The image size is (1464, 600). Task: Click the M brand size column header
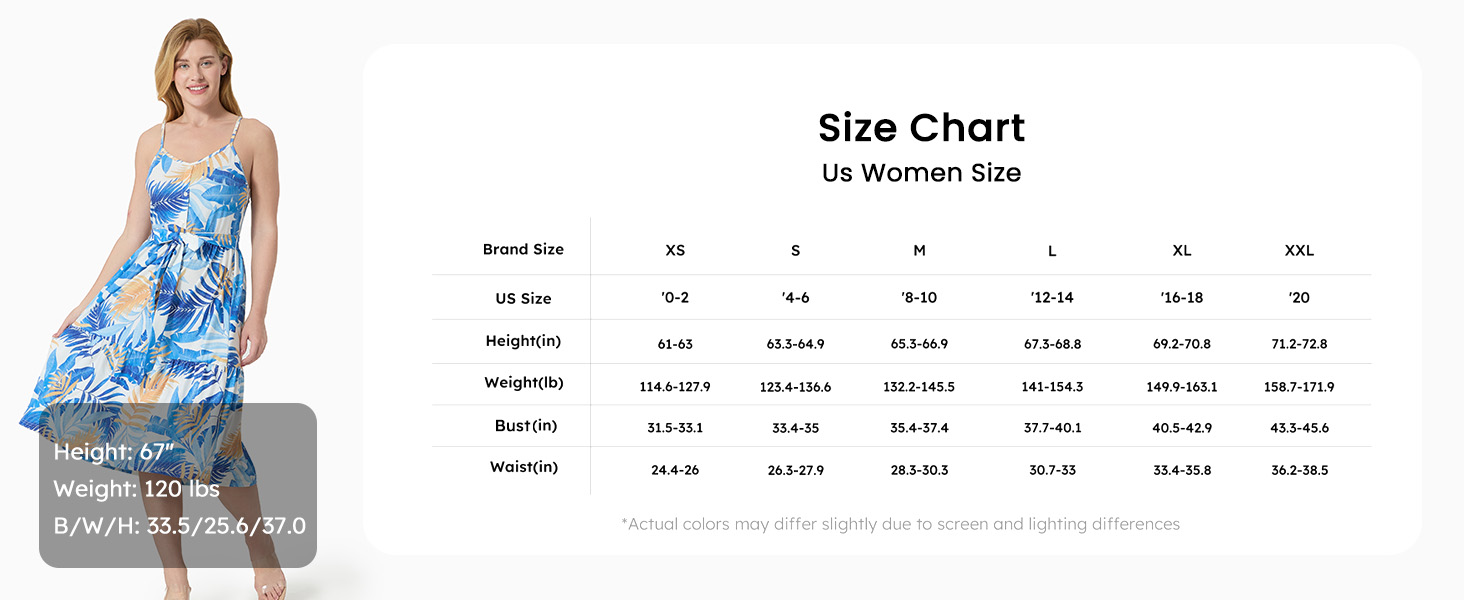tap(919, 250)
